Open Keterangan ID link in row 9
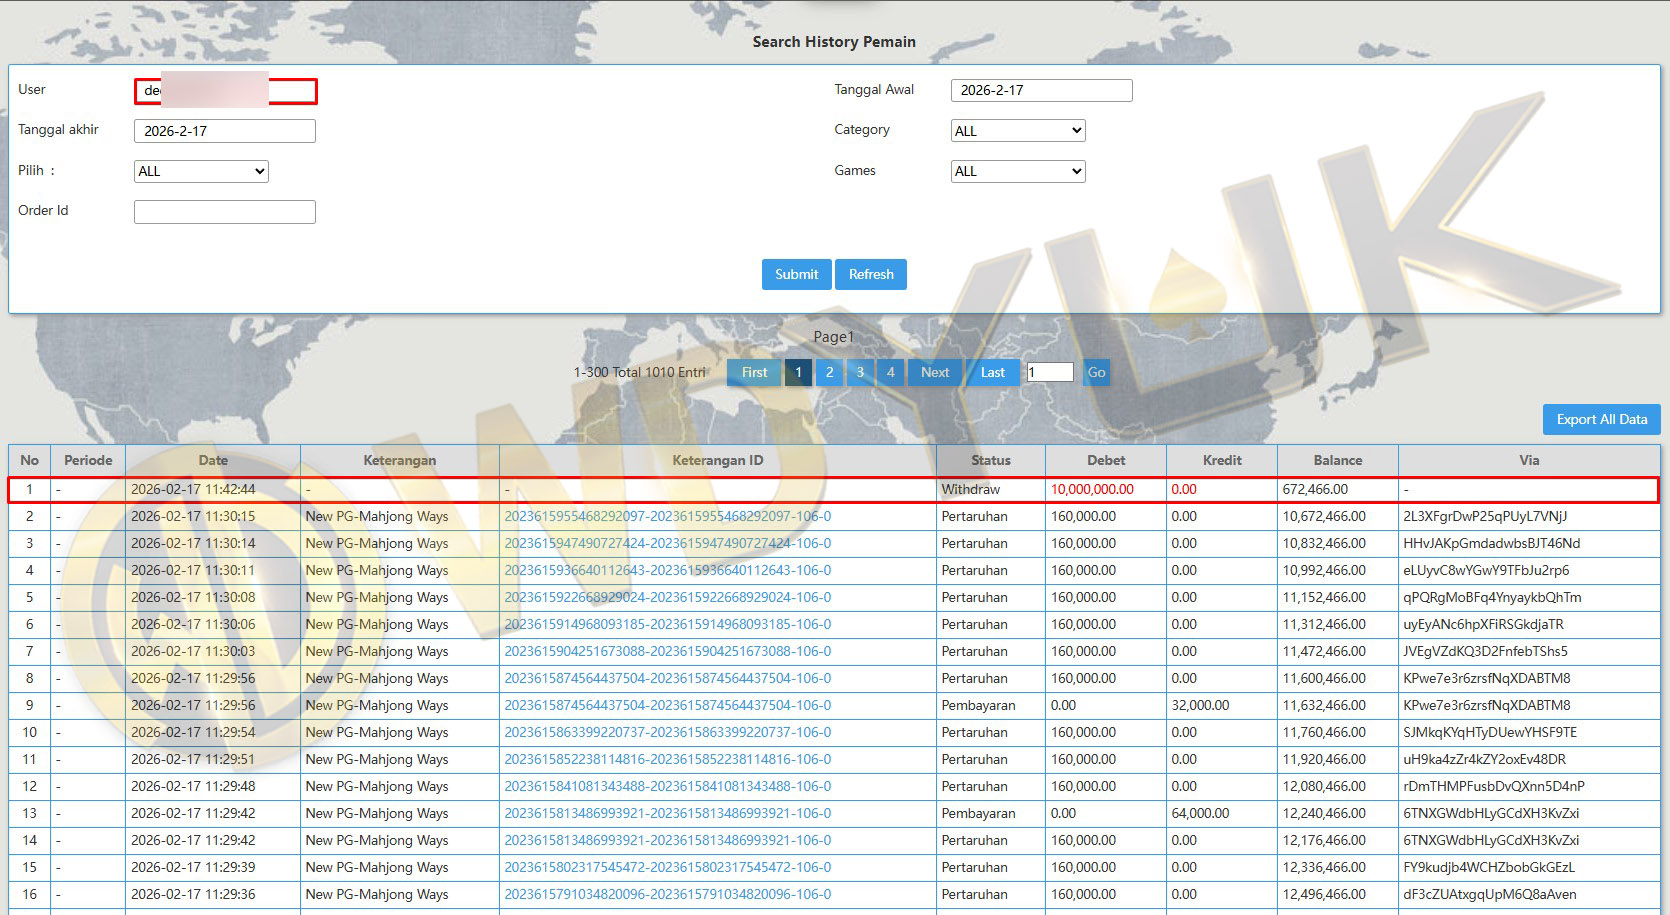The height and width of the screenshot is (915, 1670). click(x=667, y=706)
